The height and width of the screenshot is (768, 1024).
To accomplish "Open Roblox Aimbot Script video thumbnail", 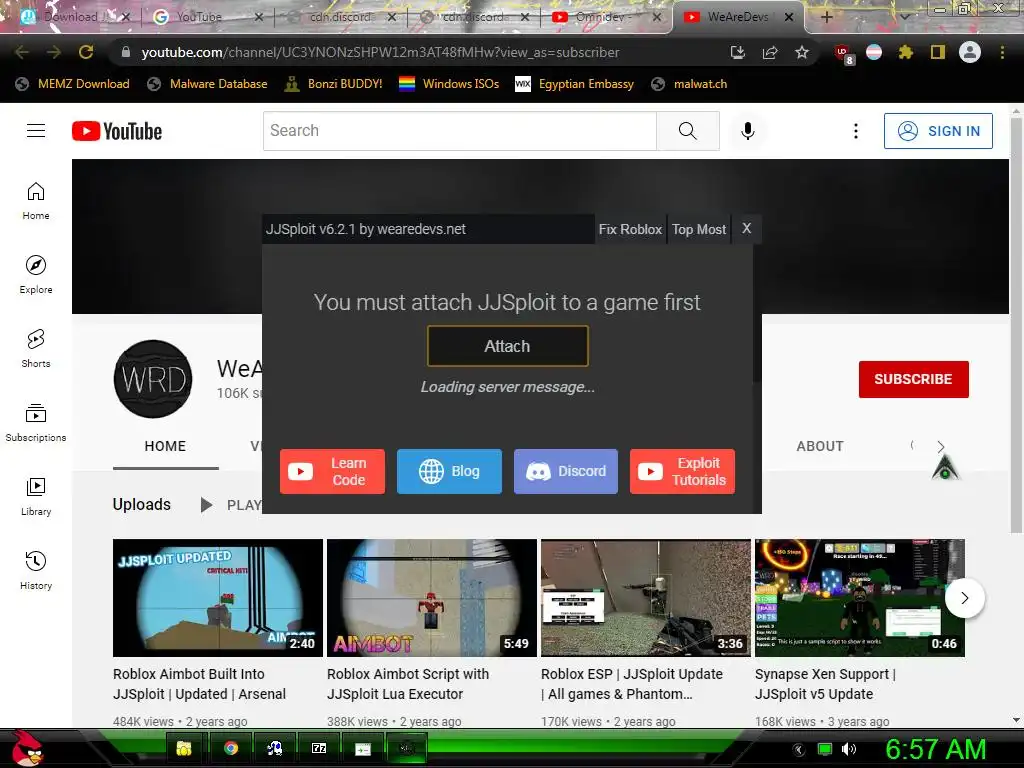I will 432,598.
